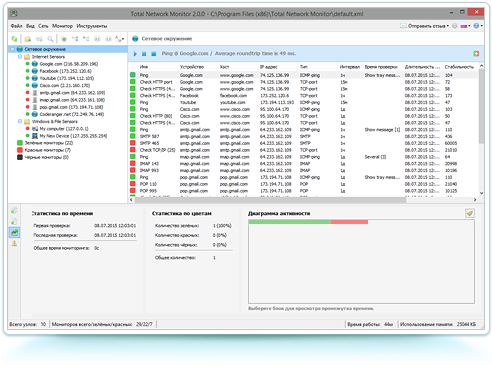Sort by the IP адрес column header
This screenshot has height=374, width=492.
point(278,67)
